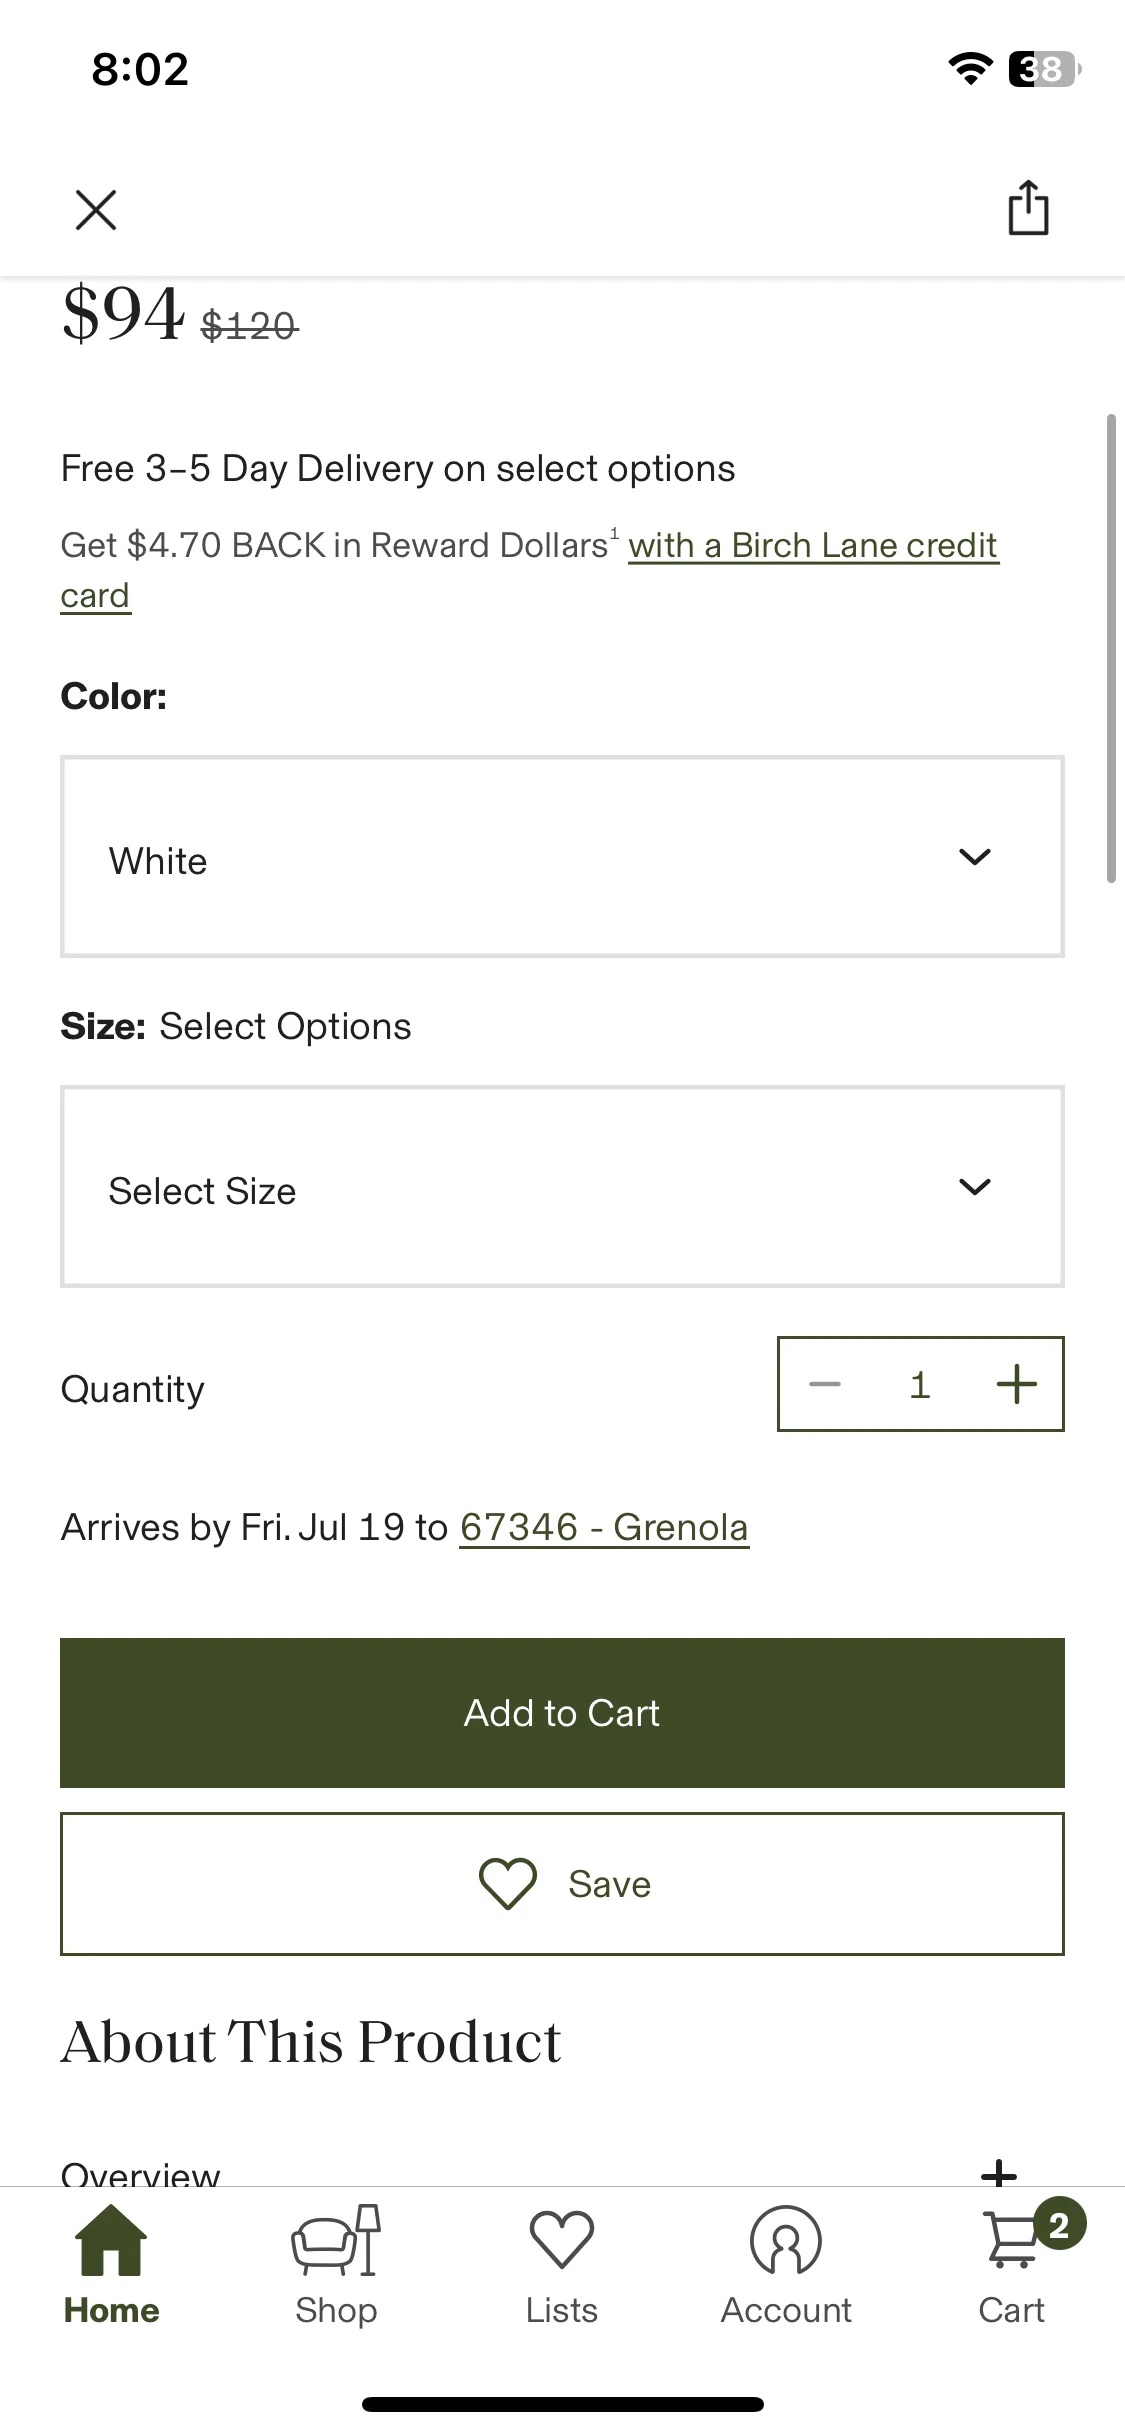Image resolution: width=1125 pixels, height=2436 pixels.
Task: Click the vertical scrollbar on right edge
Action: click(1111, 648)
